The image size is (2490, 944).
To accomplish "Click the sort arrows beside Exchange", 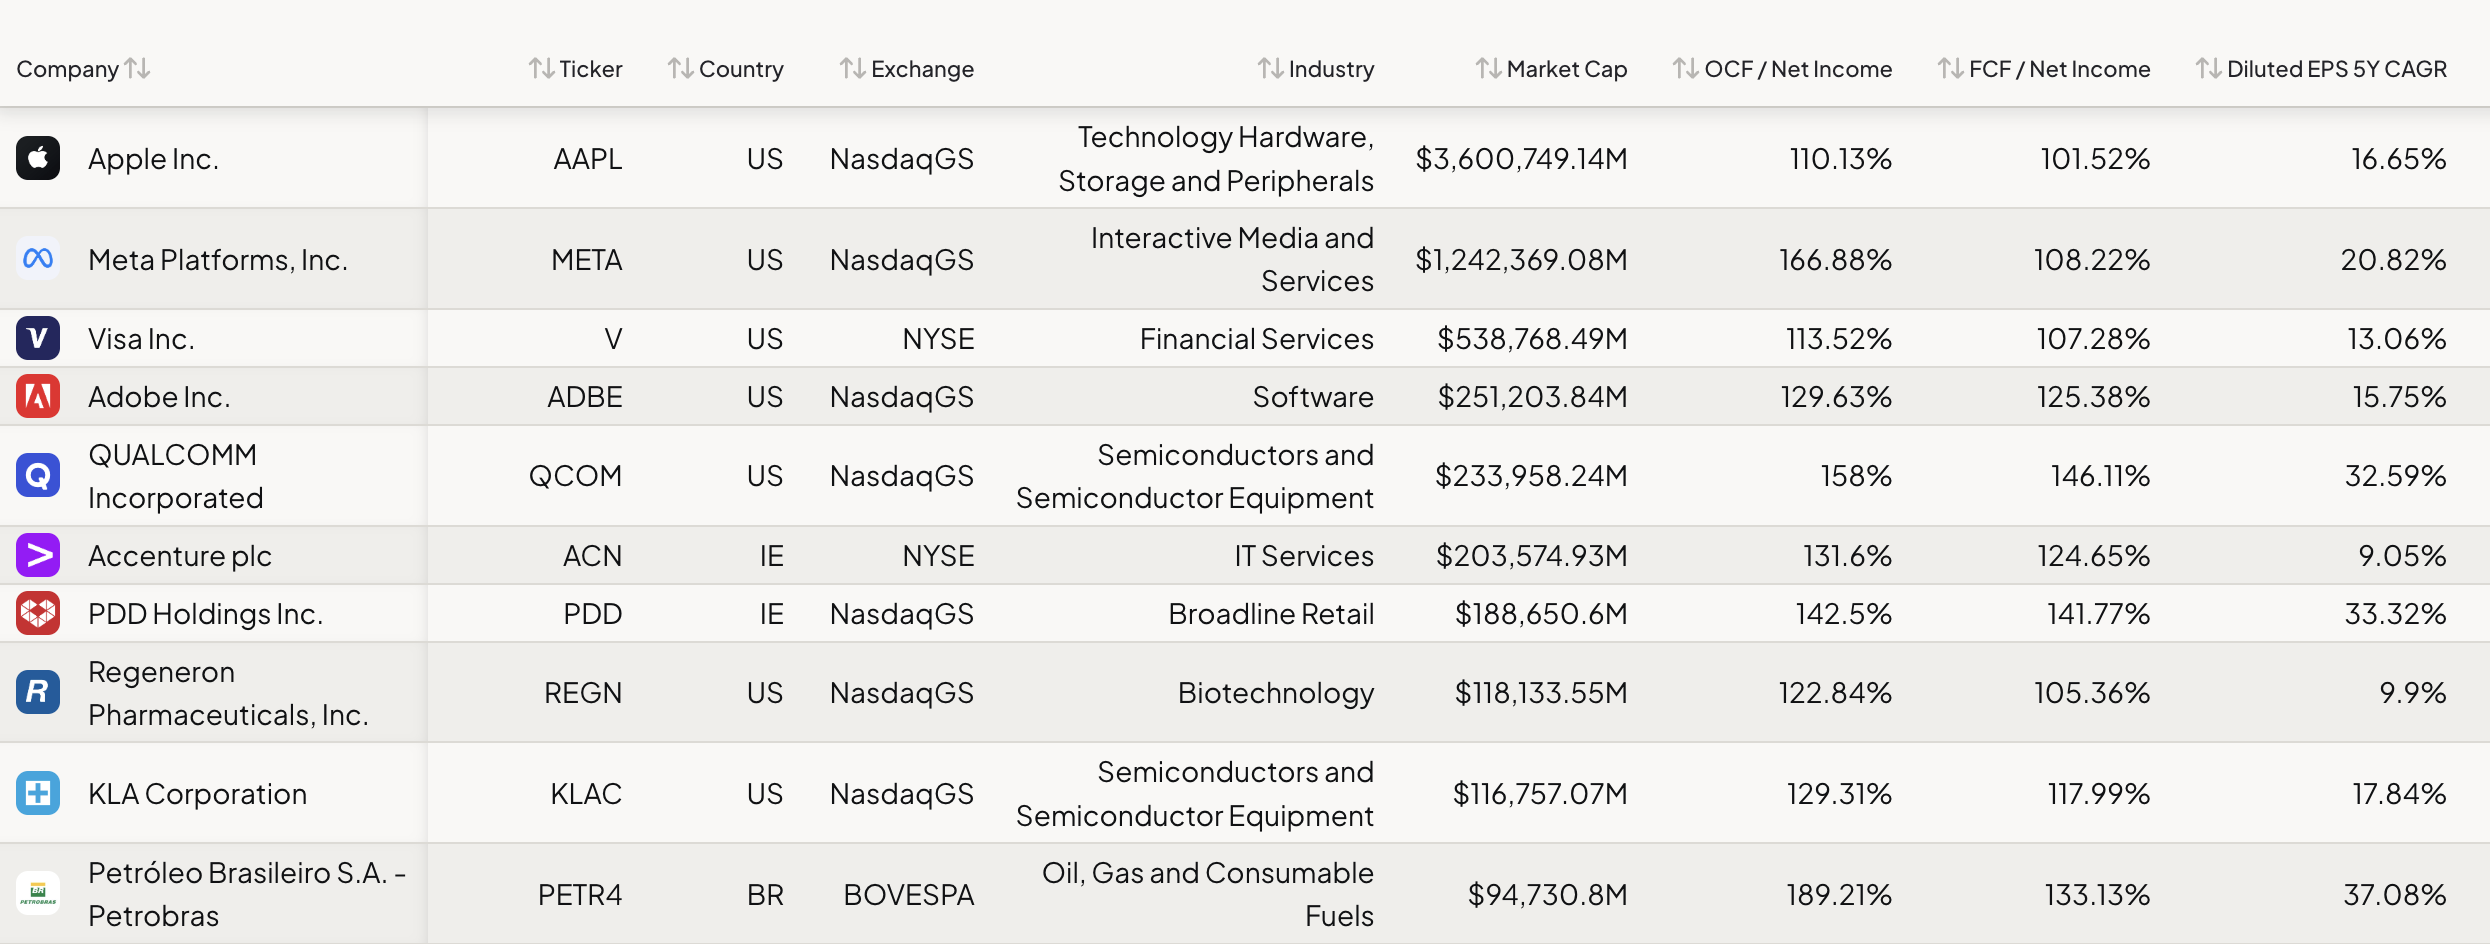I will [x=853, y=68].
